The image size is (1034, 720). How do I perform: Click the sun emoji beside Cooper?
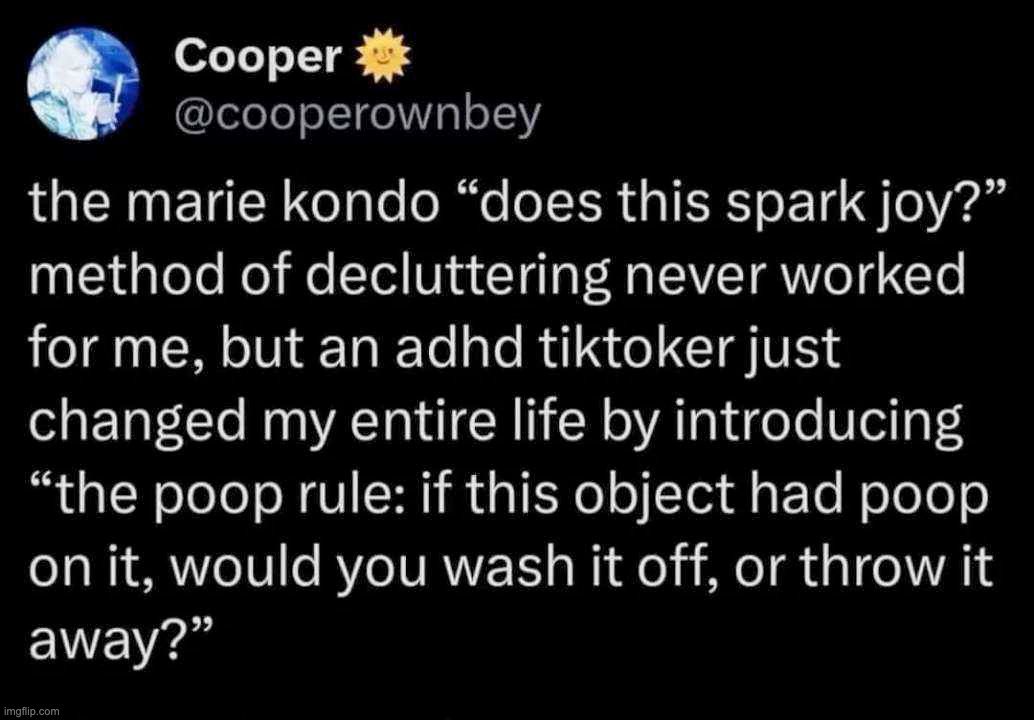382,55
